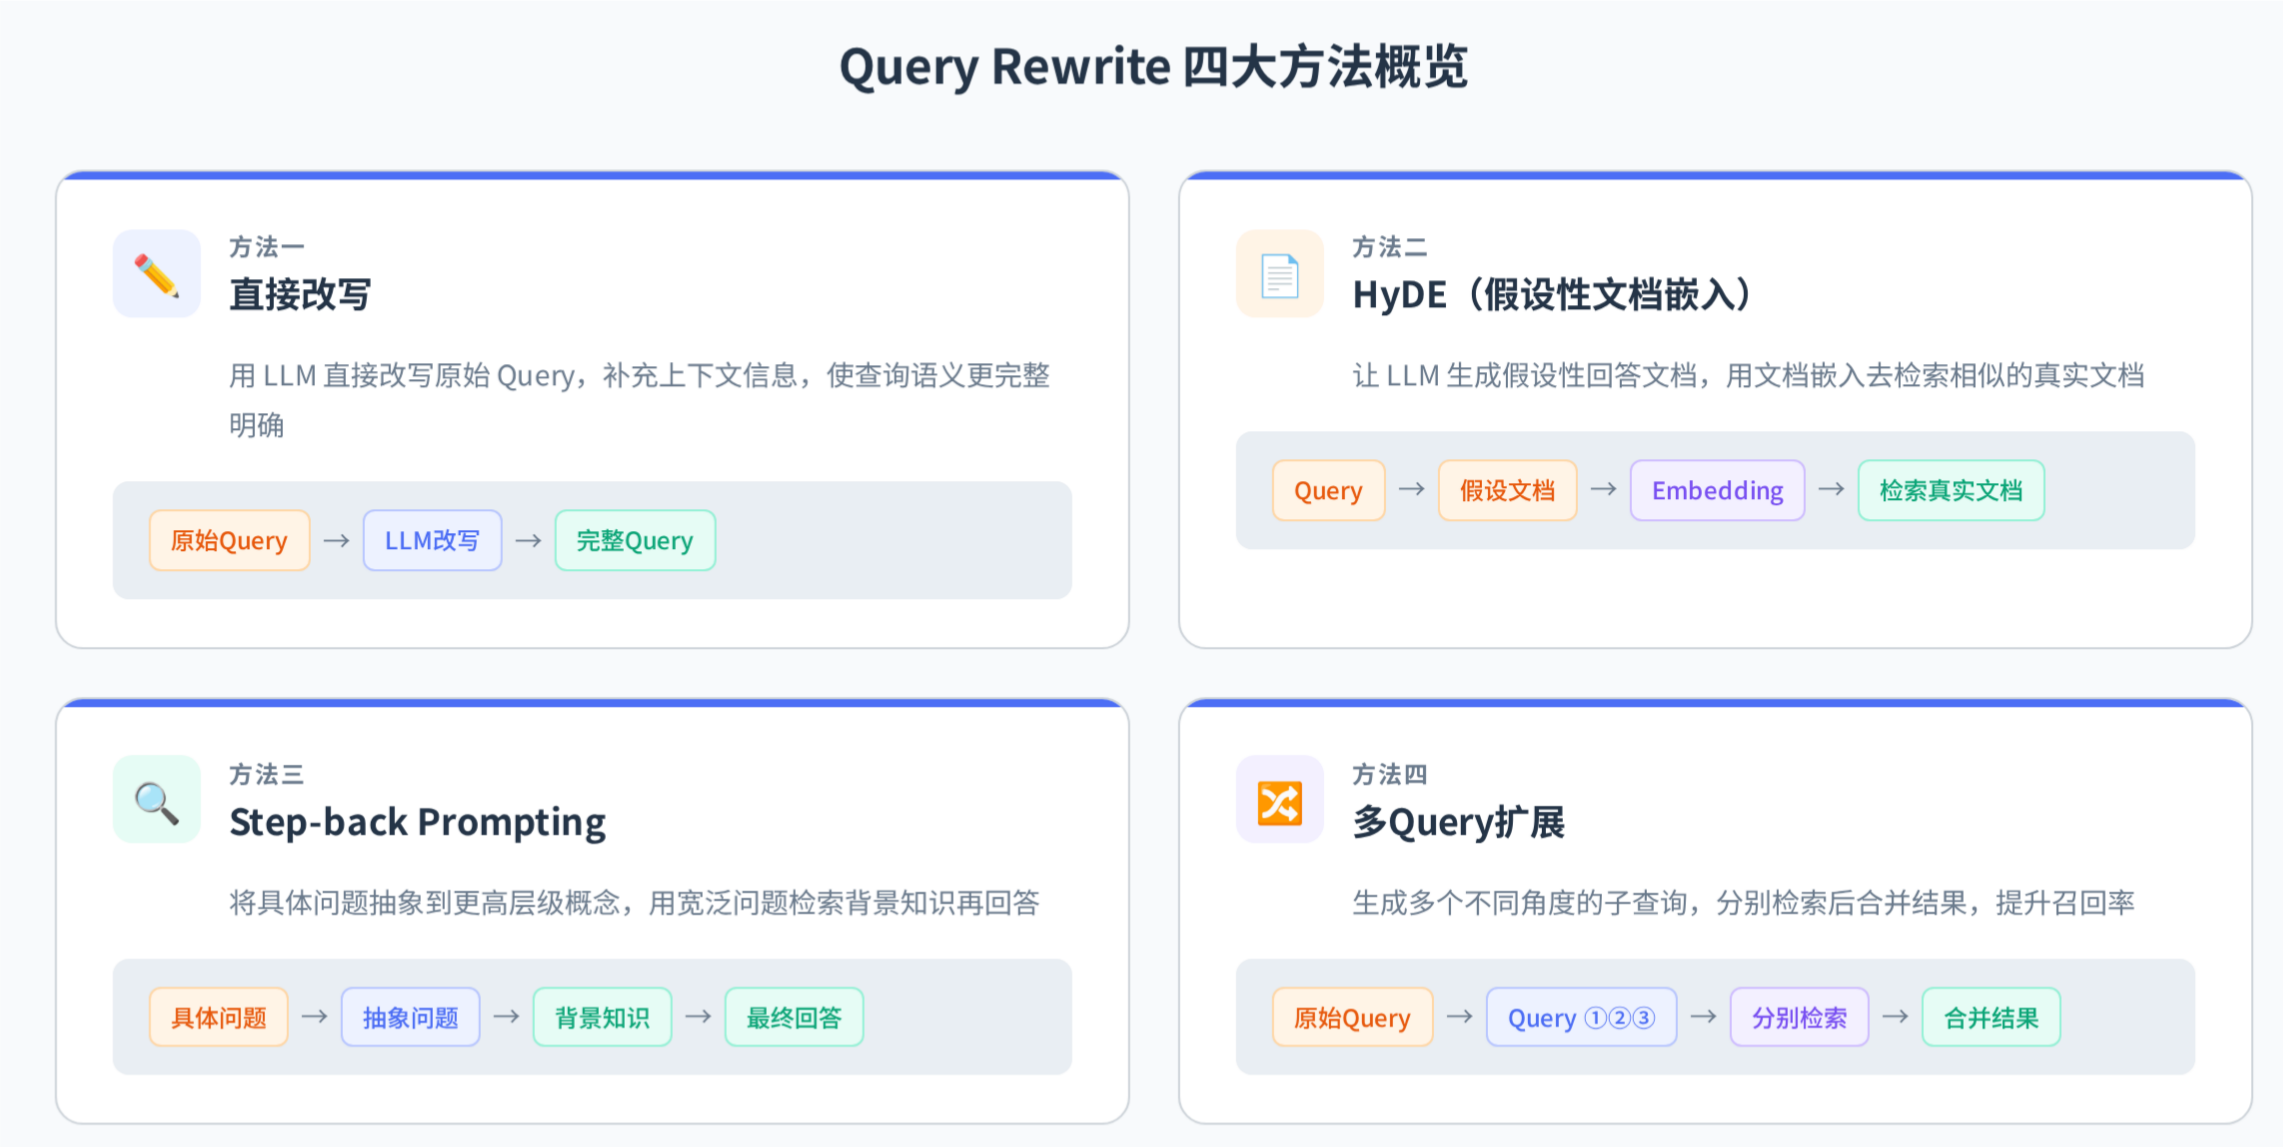Click the description starting 将具体问题抽象到更高层级概念
2285x1148 pixels.
tap(634, 903)
